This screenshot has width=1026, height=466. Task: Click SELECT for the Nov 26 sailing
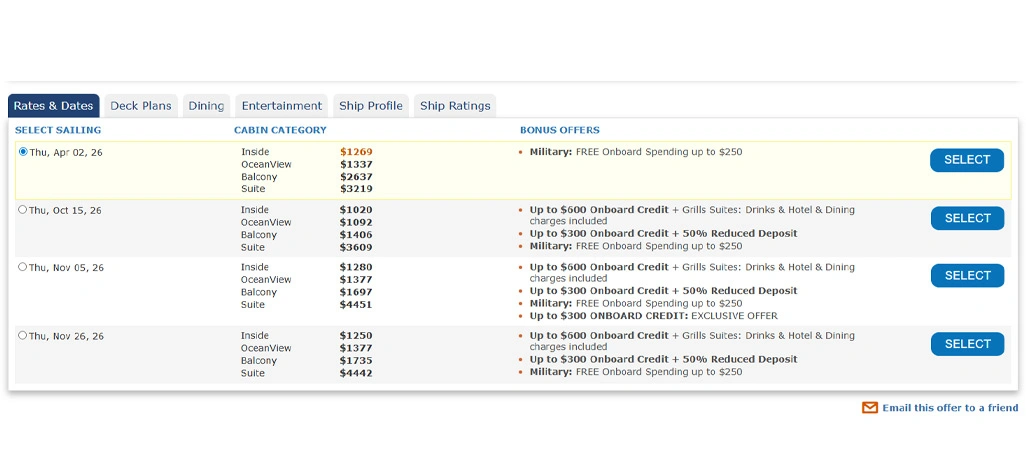point(967,344)
